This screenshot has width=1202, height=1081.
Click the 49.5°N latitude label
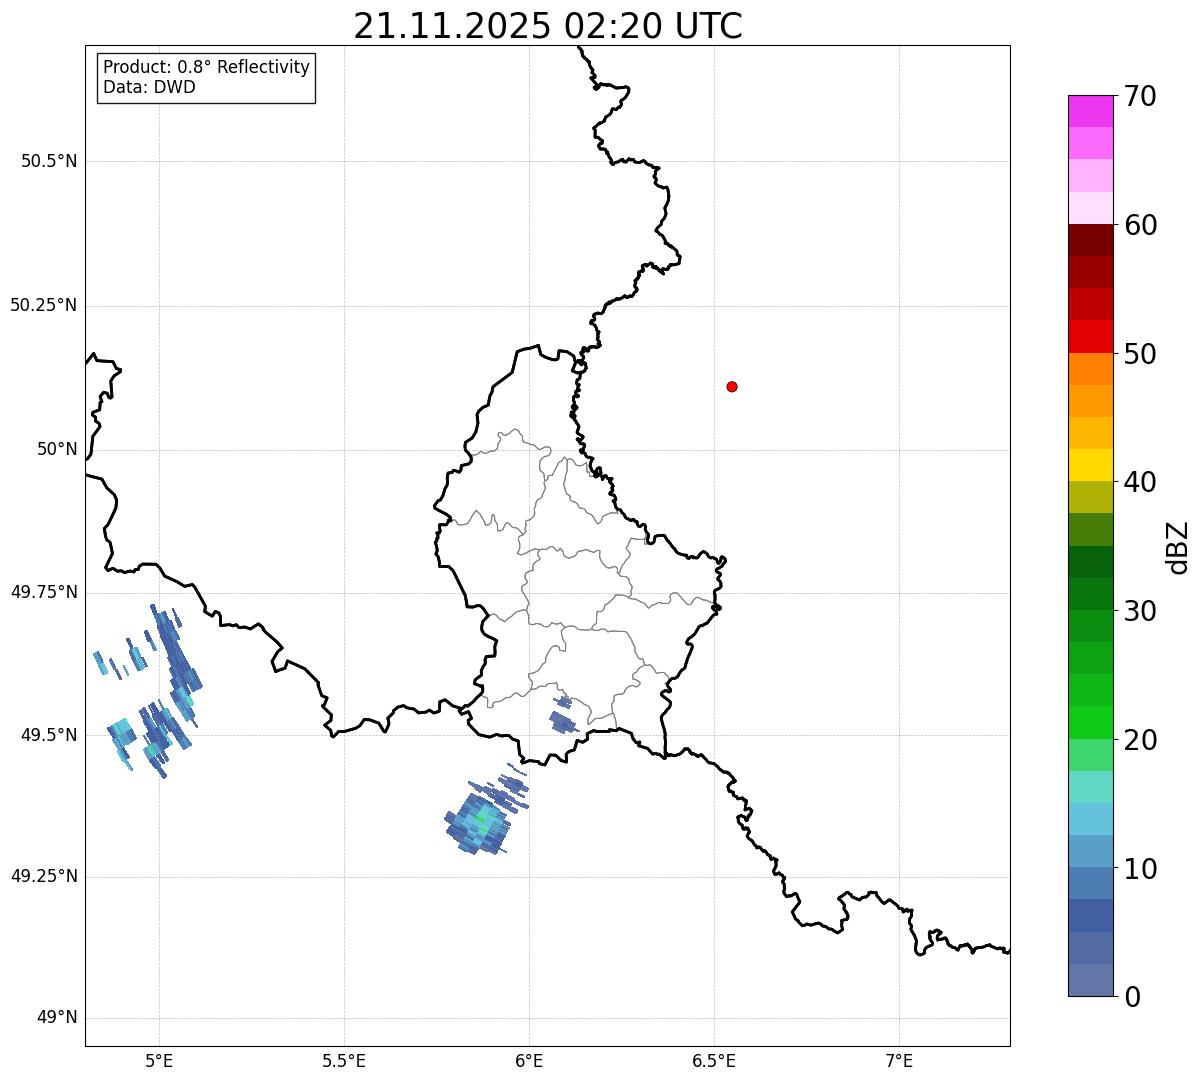[49, 735]
